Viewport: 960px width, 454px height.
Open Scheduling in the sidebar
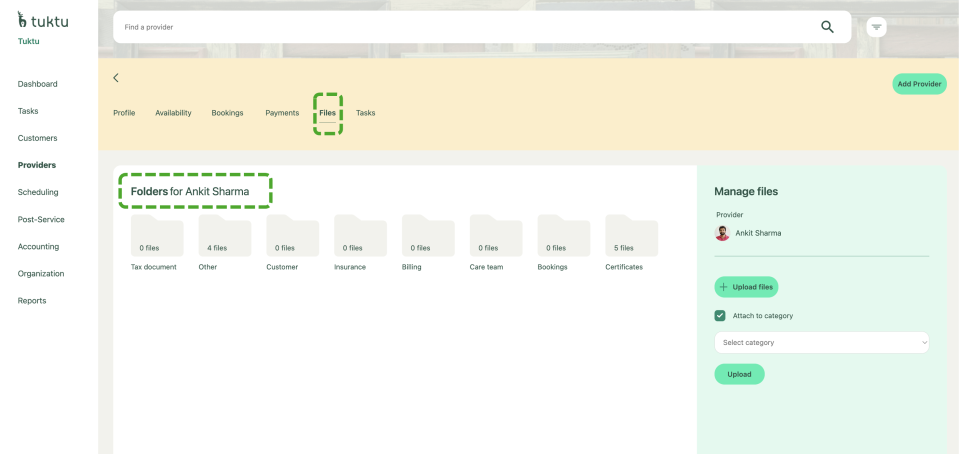click(38, 192)
